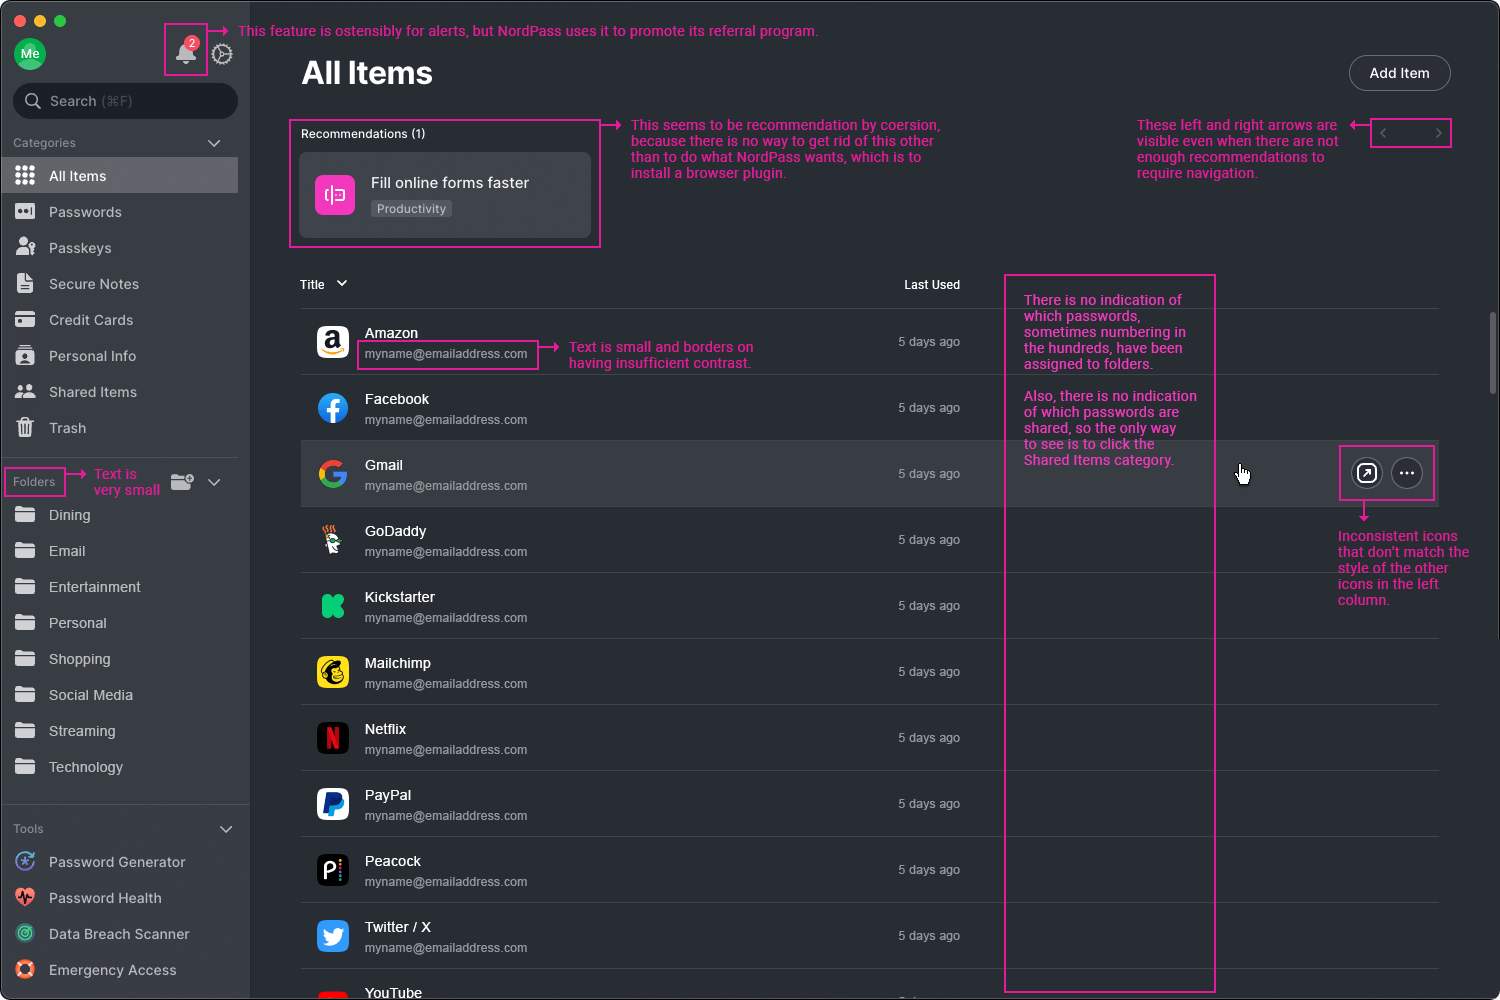The image size is (1500, 1000).
Task: Click Recommendations (1) label
Action: 363,134
